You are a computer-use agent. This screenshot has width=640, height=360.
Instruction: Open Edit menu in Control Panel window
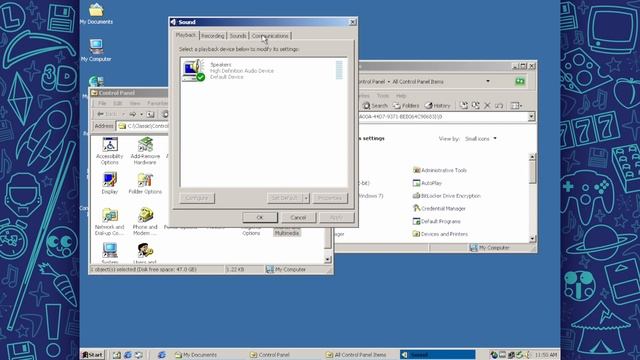118,103
